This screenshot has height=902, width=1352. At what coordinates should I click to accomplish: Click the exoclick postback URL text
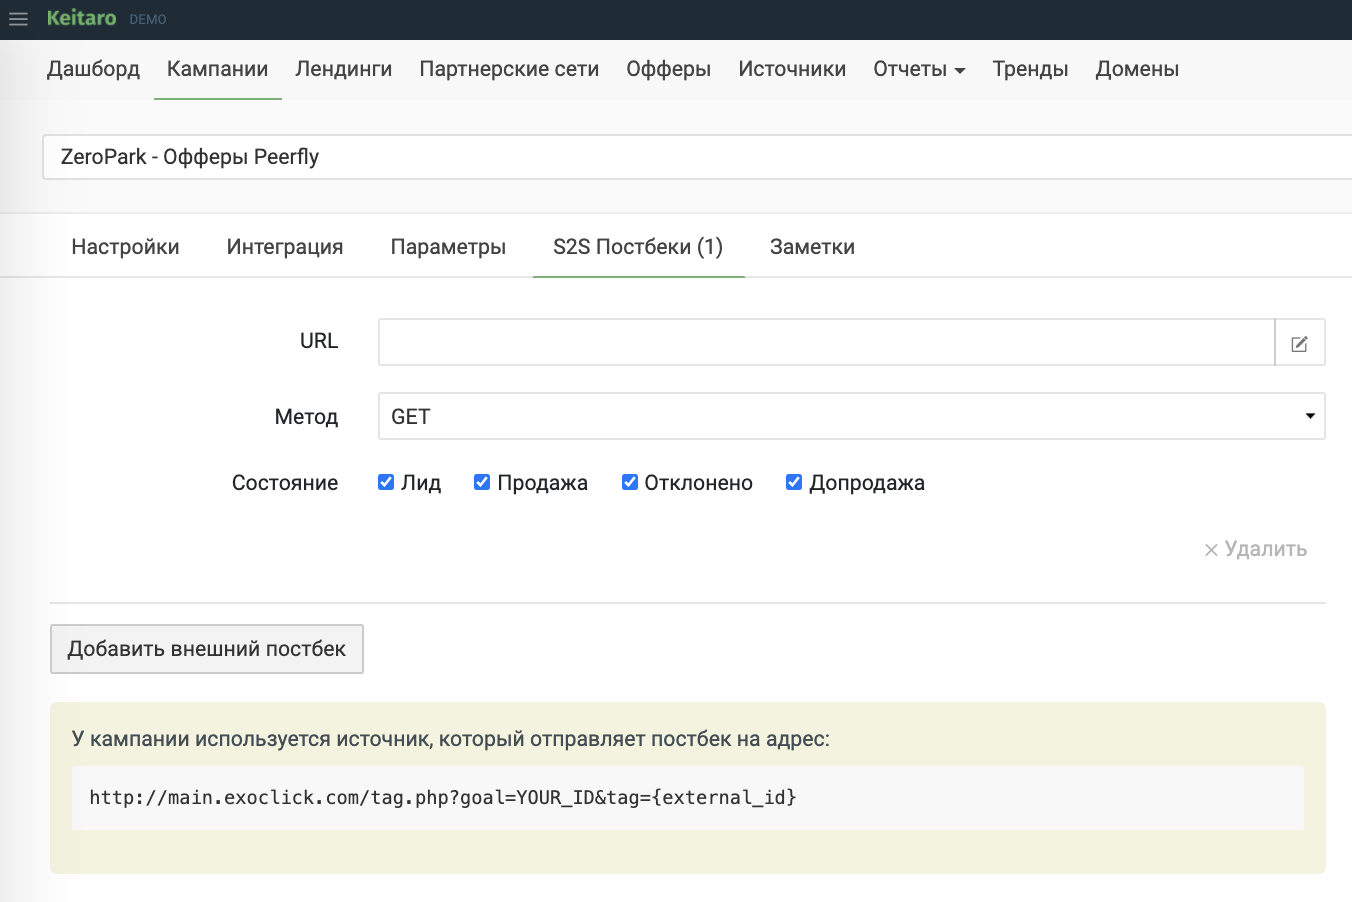coord(443,797)
